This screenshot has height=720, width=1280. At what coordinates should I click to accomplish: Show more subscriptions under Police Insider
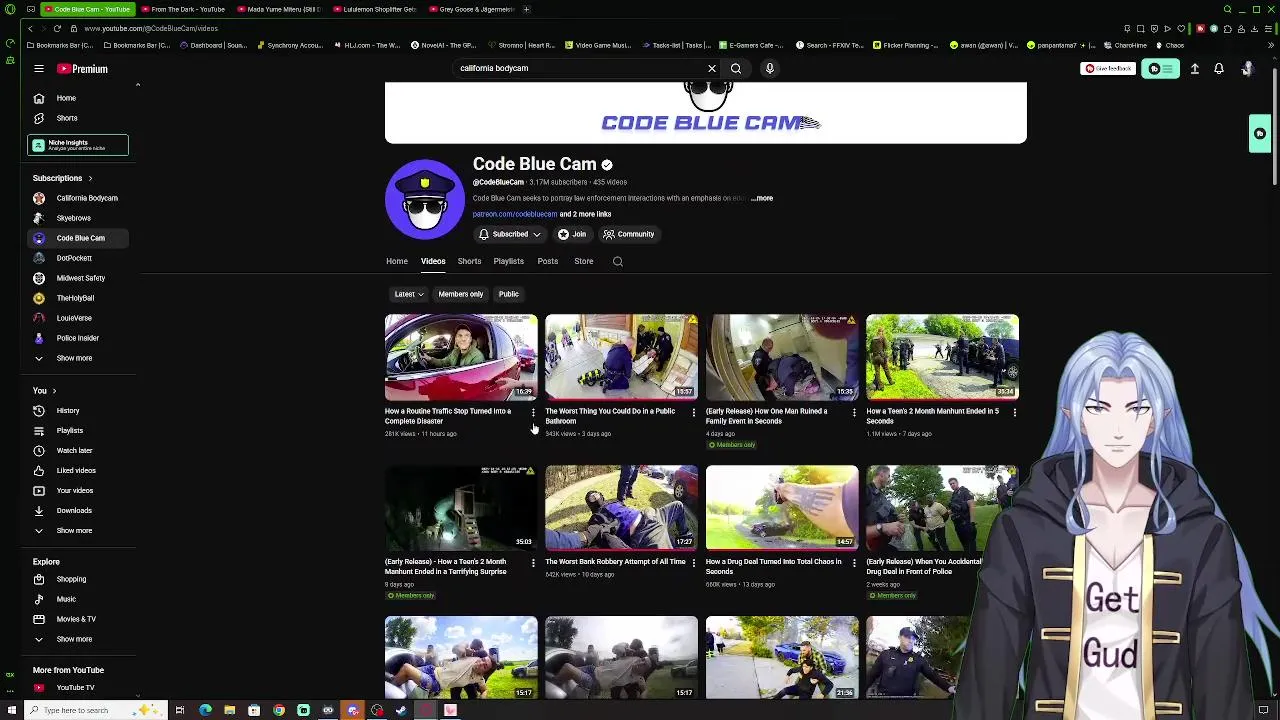pyautogui.click(x=78, y=358)
